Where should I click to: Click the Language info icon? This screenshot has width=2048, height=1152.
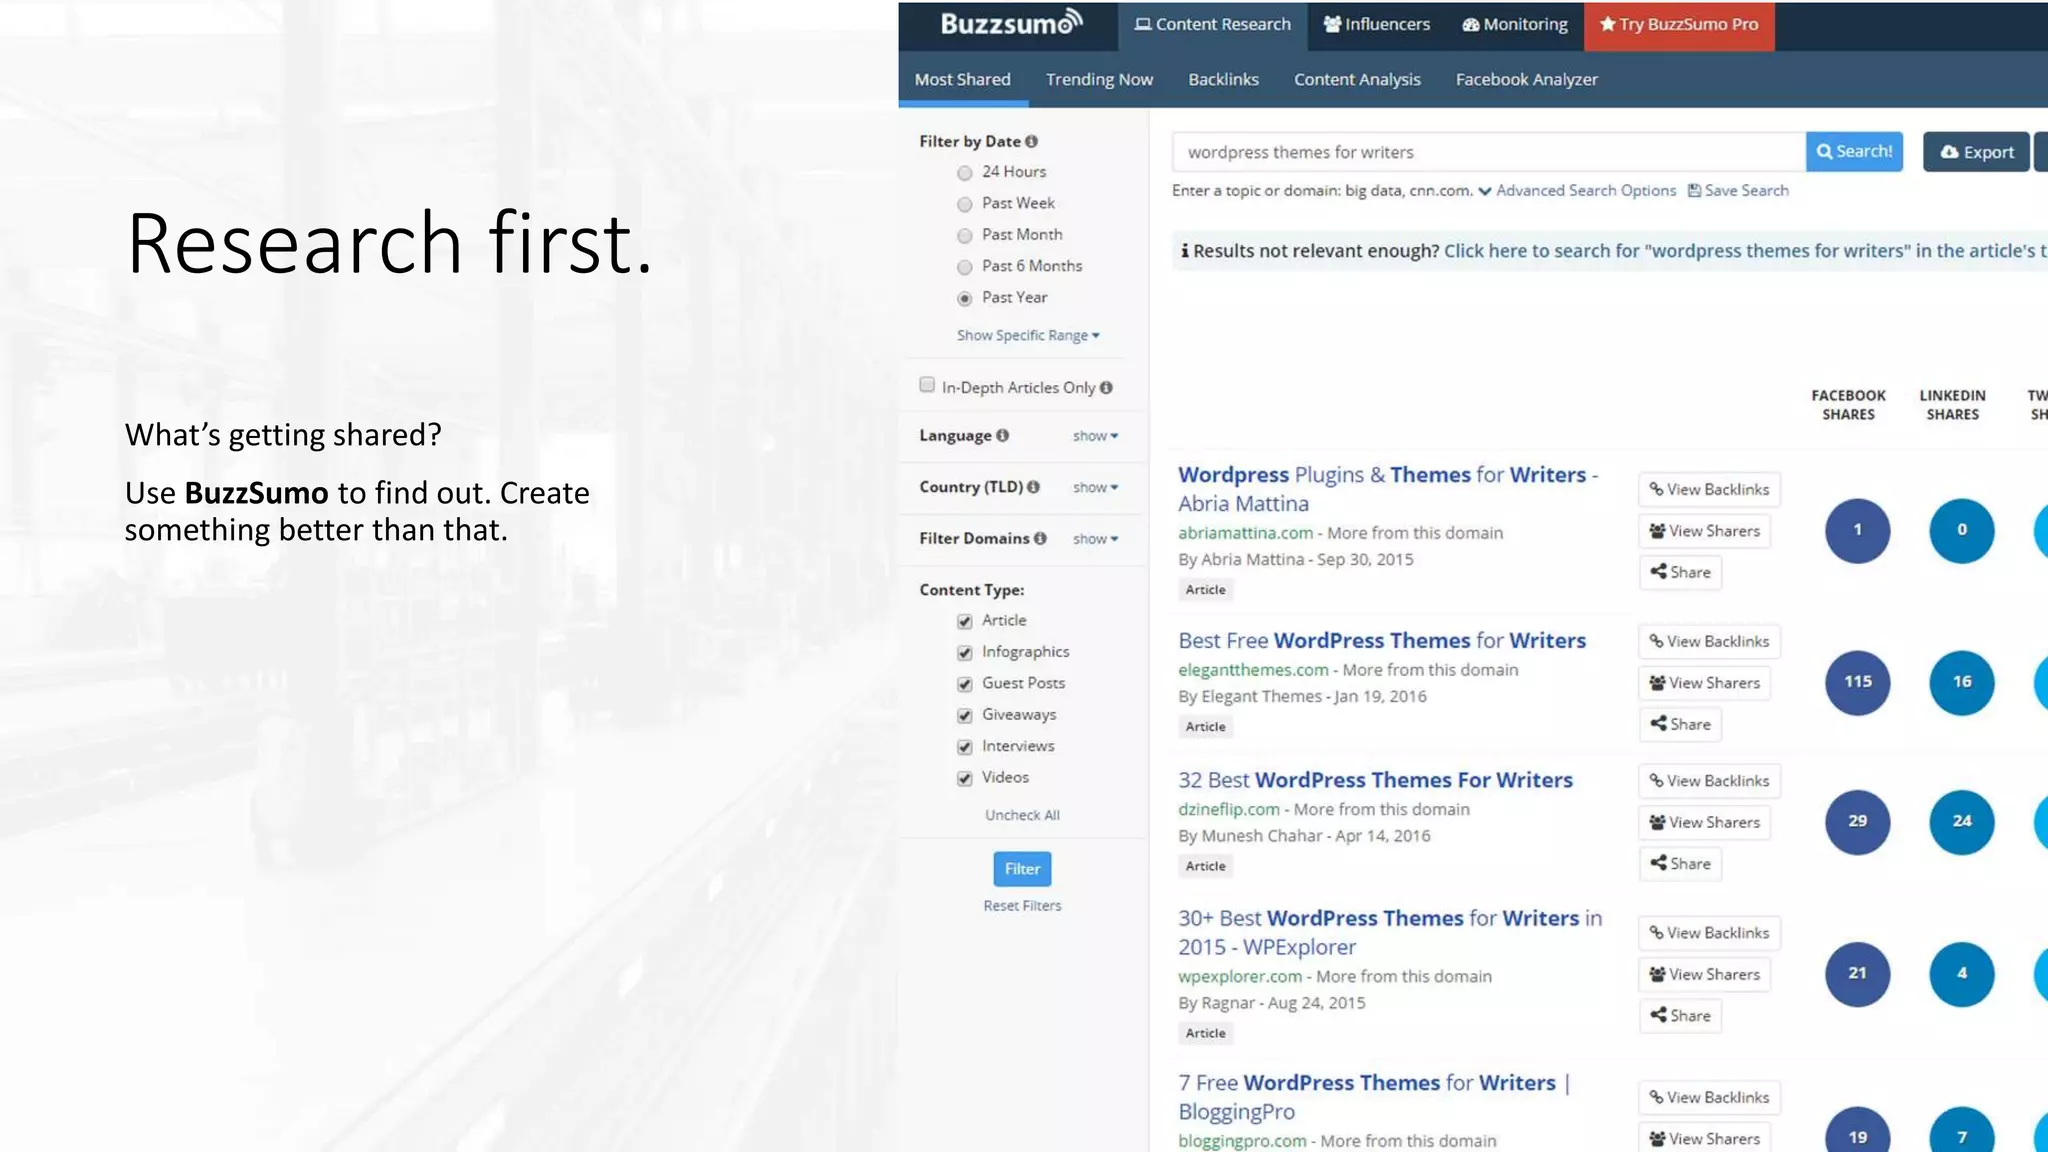(x=1002, y=436)
